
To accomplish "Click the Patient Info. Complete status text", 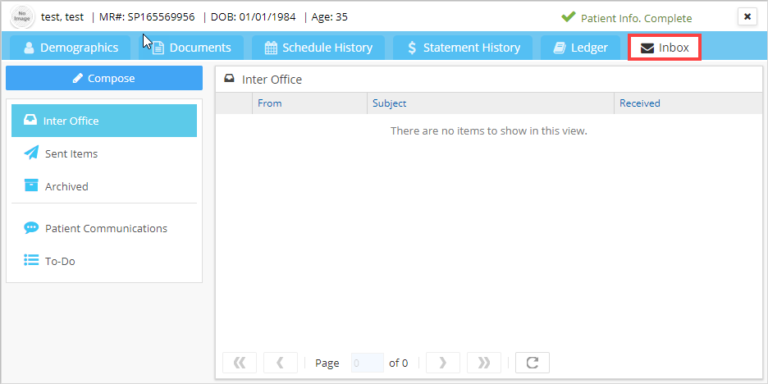I will click(636, 19).
